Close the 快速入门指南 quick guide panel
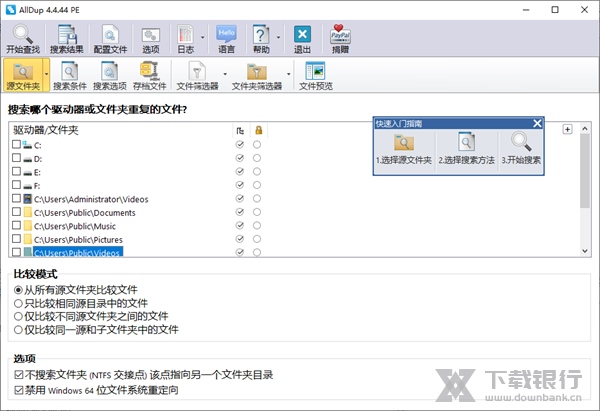This screenshot has height=411, width=600. [x=537, y=123]
